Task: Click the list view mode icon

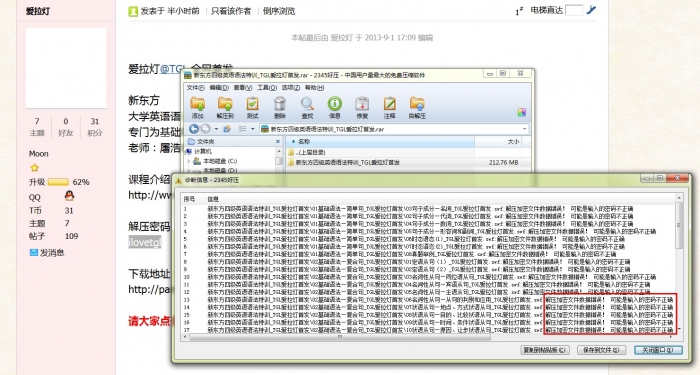Action: 242,129
